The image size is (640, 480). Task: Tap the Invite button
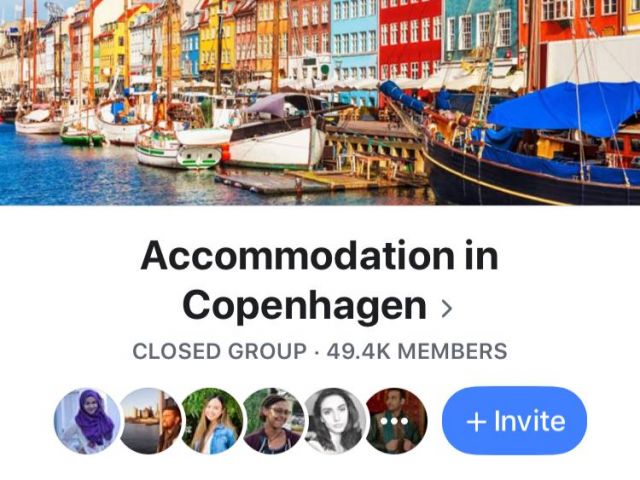[x=514, y=420]
